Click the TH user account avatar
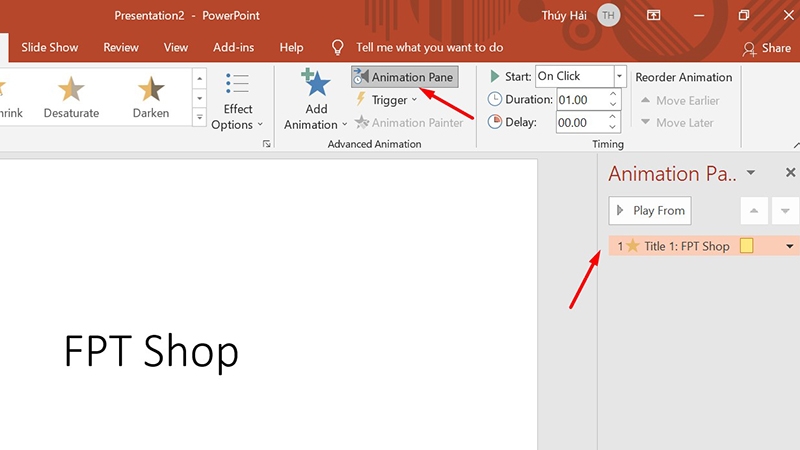 tap(608, 15)
